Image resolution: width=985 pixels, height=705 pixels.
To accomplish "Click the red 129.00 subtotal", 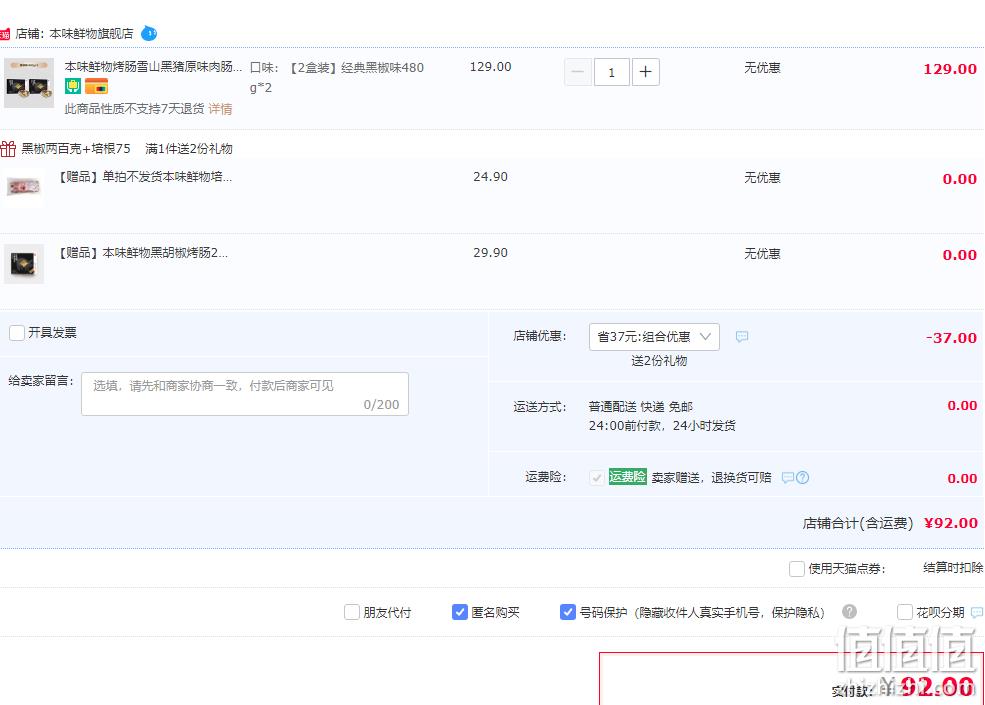I will tap(950, 69).
